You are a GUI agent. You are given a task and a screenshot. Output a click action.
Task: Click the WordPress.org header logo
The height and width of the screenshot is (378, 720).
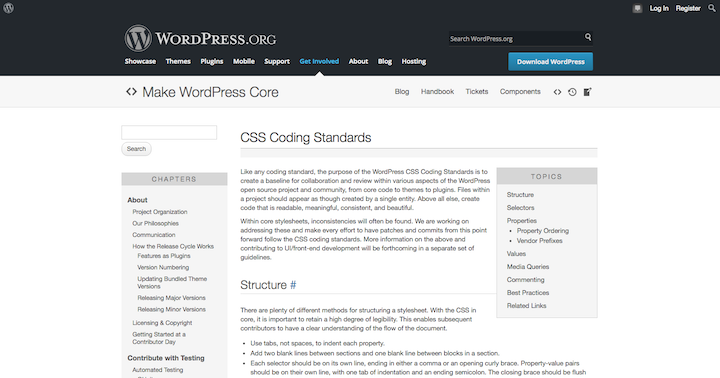pyautogui.click(x=200, y=39)
